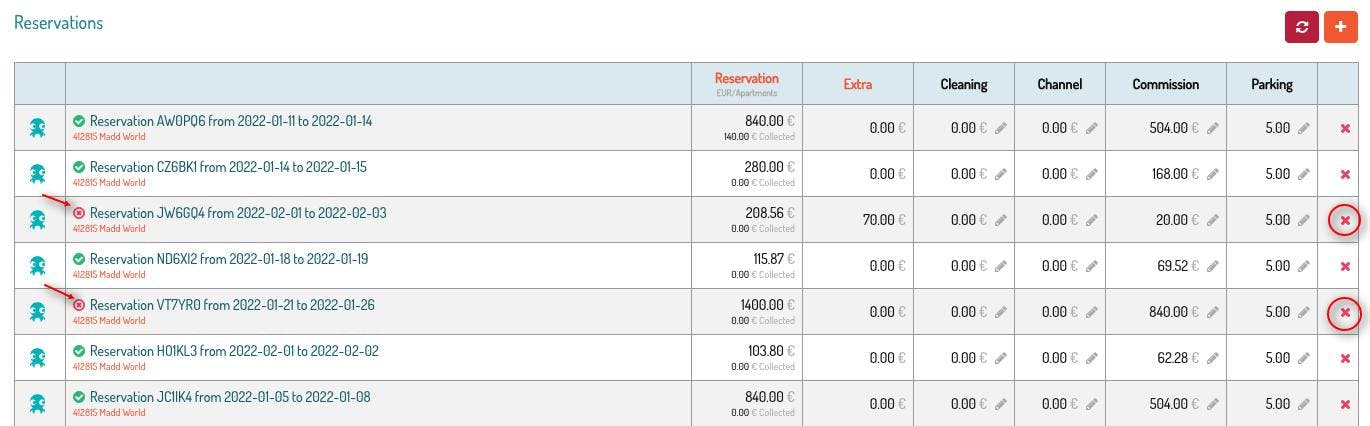Open reservation ND6XI2 details link
1370x426 pixels.
click(228, 259)
